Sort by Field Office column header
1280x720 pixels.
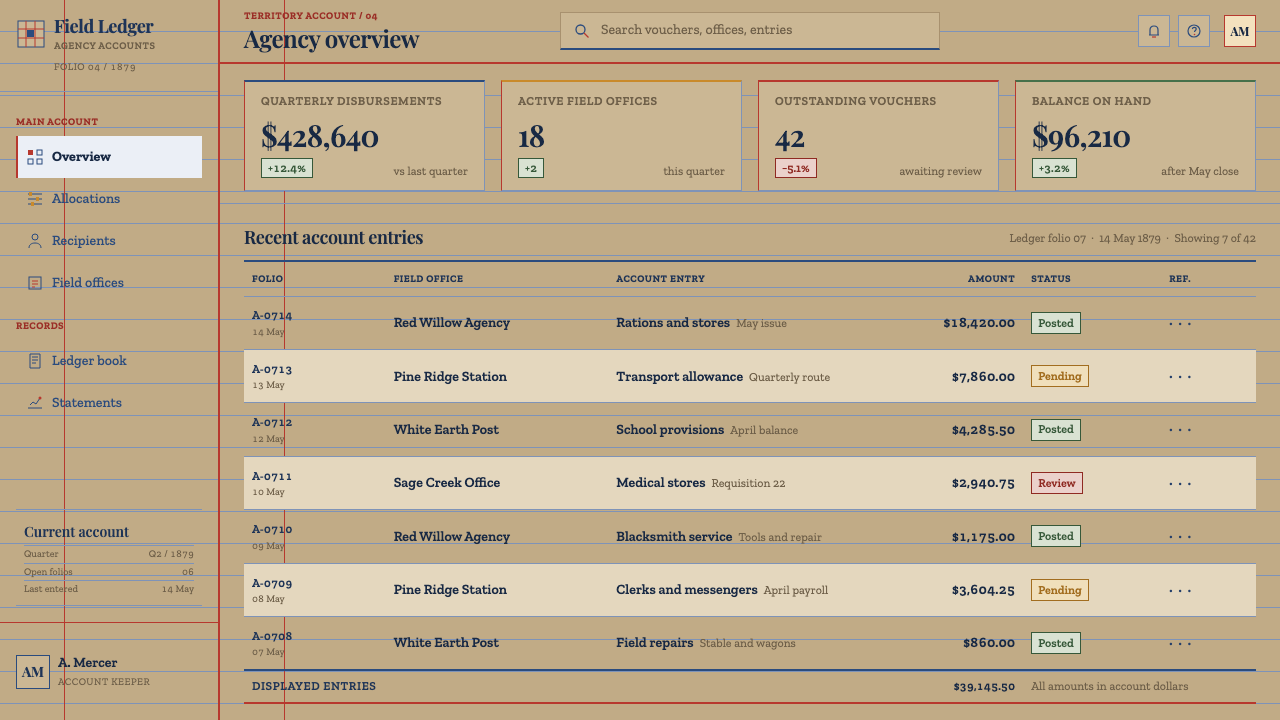[x=428, y=279]
